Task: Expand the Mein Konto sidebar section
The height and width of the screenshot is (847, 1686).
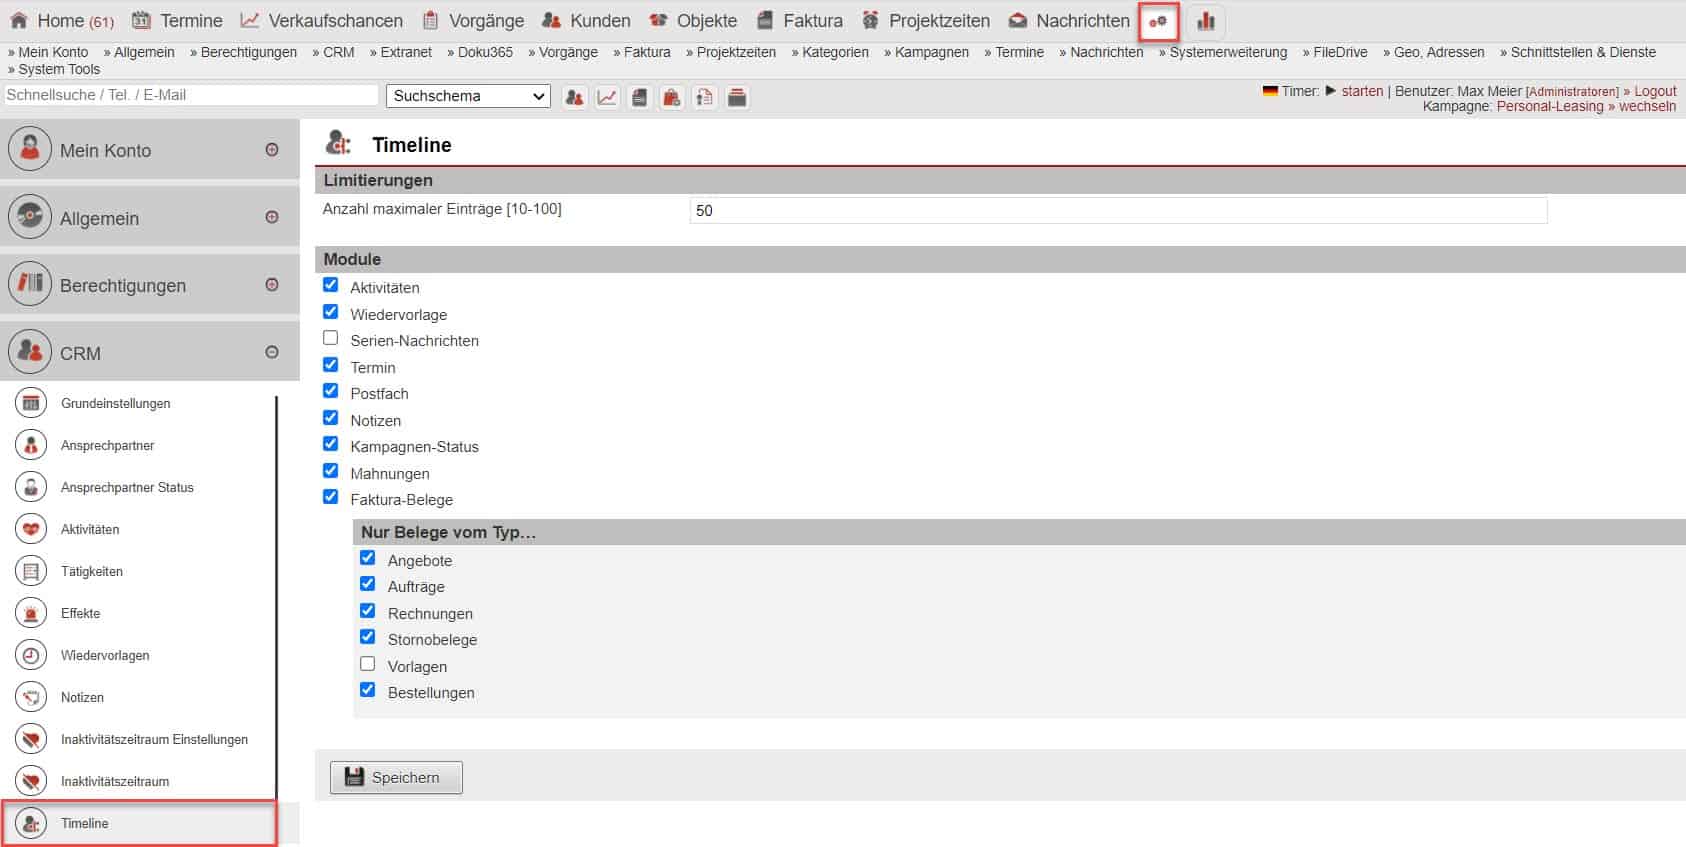Action: tap(272, 150)
